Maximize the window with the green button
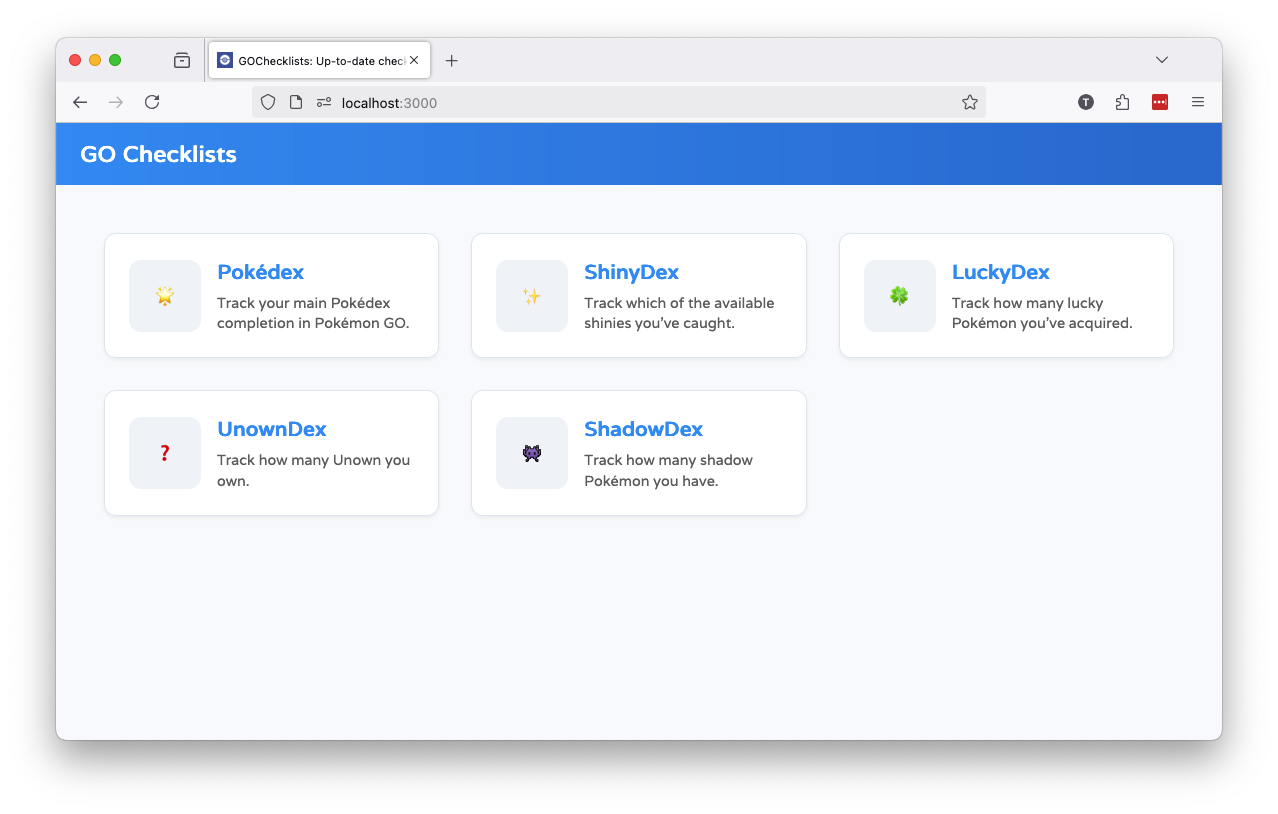1278x814 pixels. (x=115, y=60)
